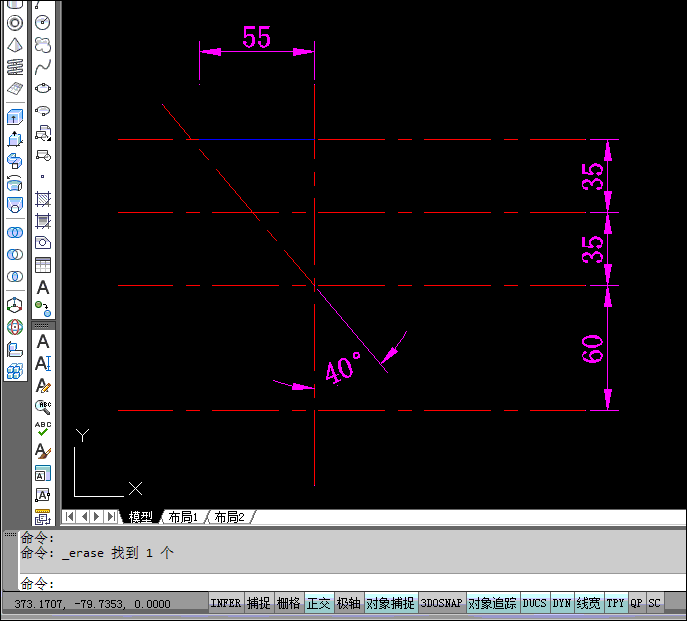Toggle DYN dynamic input
Viewport: 687px width, 621px height.
pyautogui.click(x=562, y=603)
